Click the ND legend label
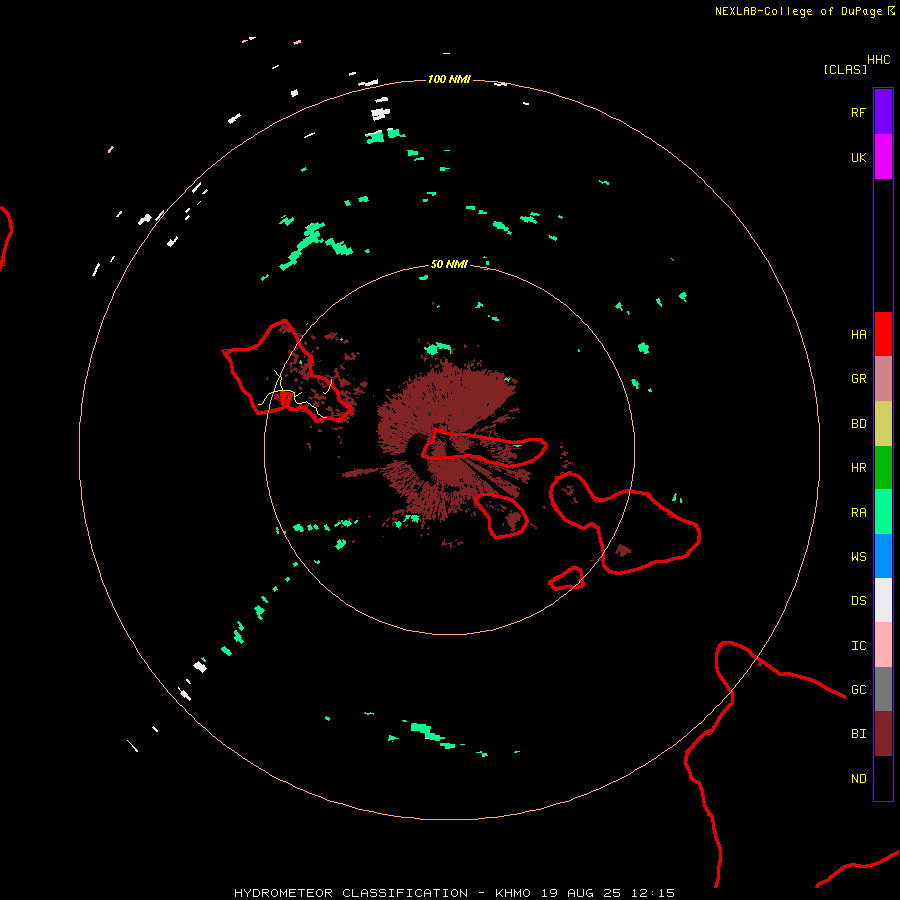This screenshot has width=900, height=900. pos(858,779)
